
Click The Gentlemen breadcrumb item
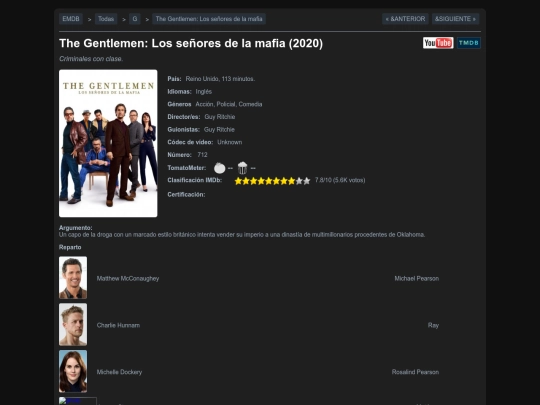click(209, 19)
